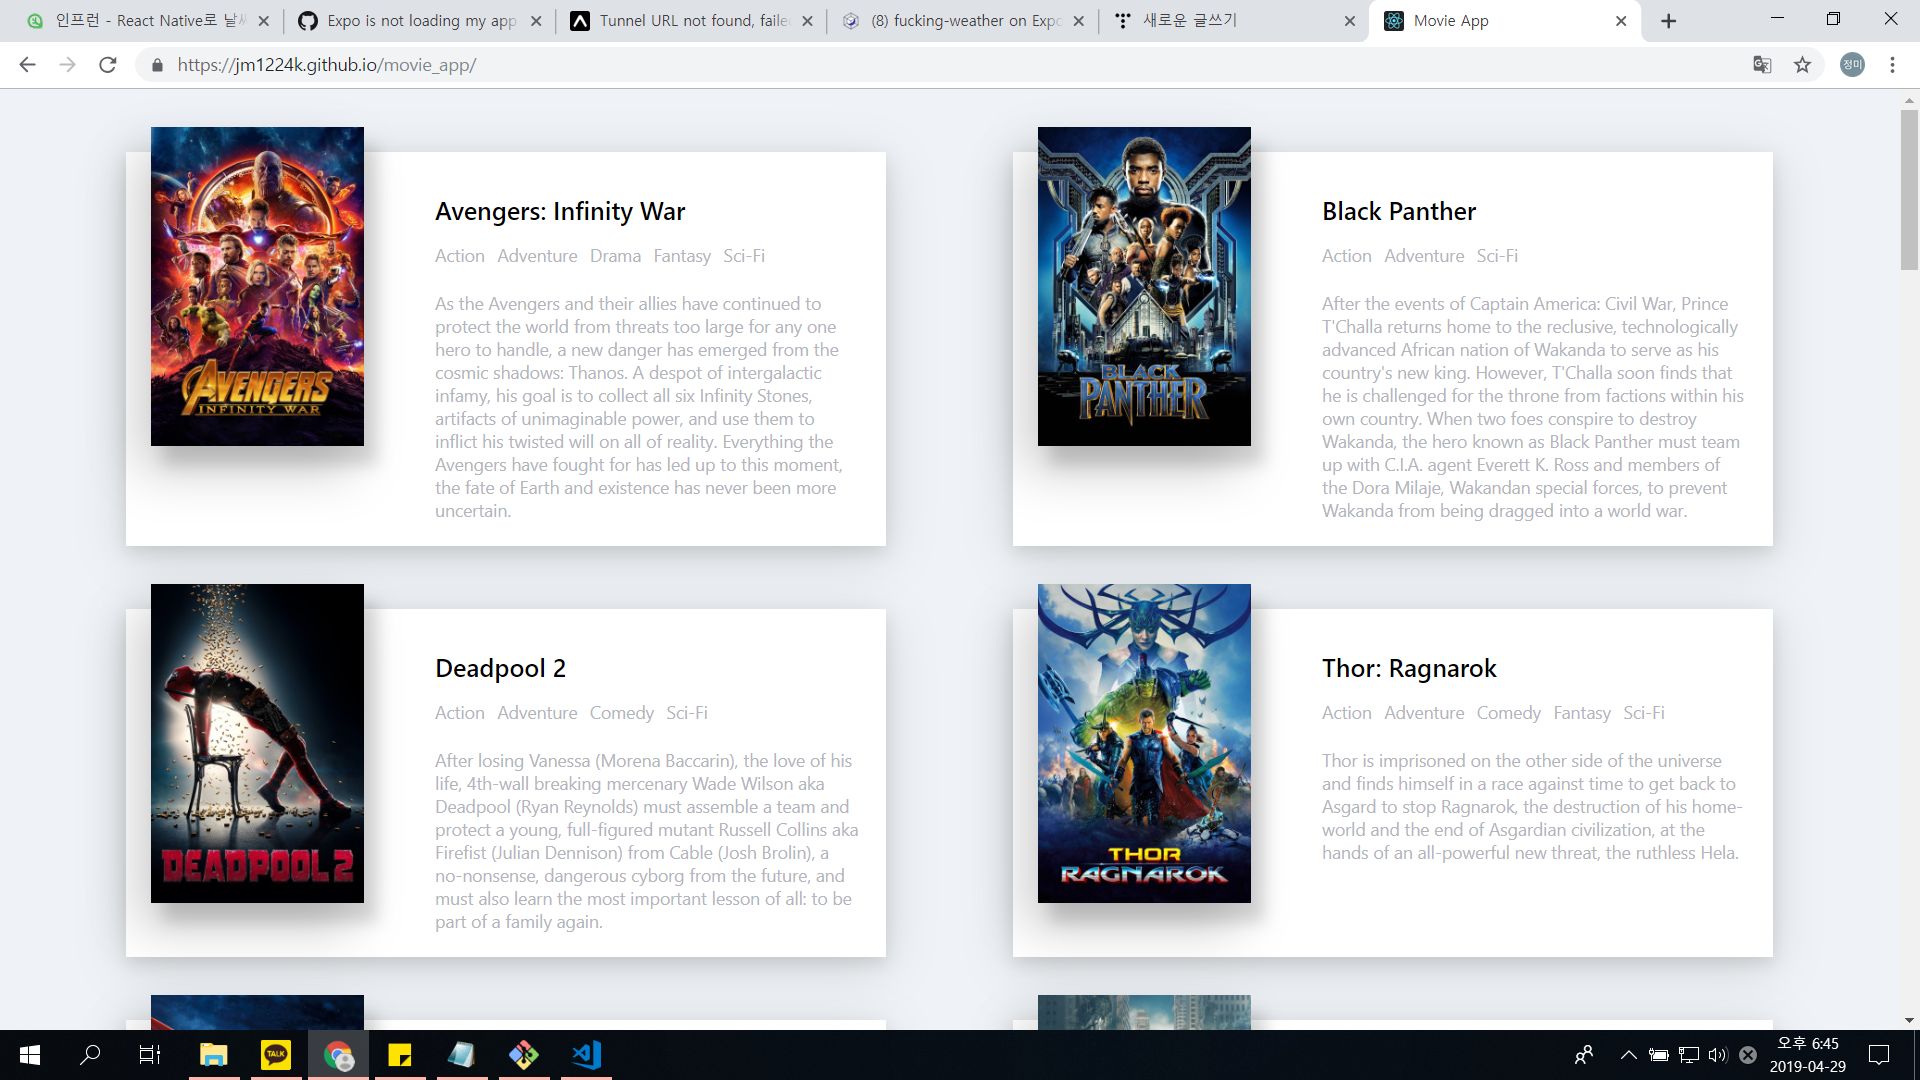Click the page vertical scrollbar thumb
Viewport: 1920px width, 1080px height.
tap(1909, 190)
